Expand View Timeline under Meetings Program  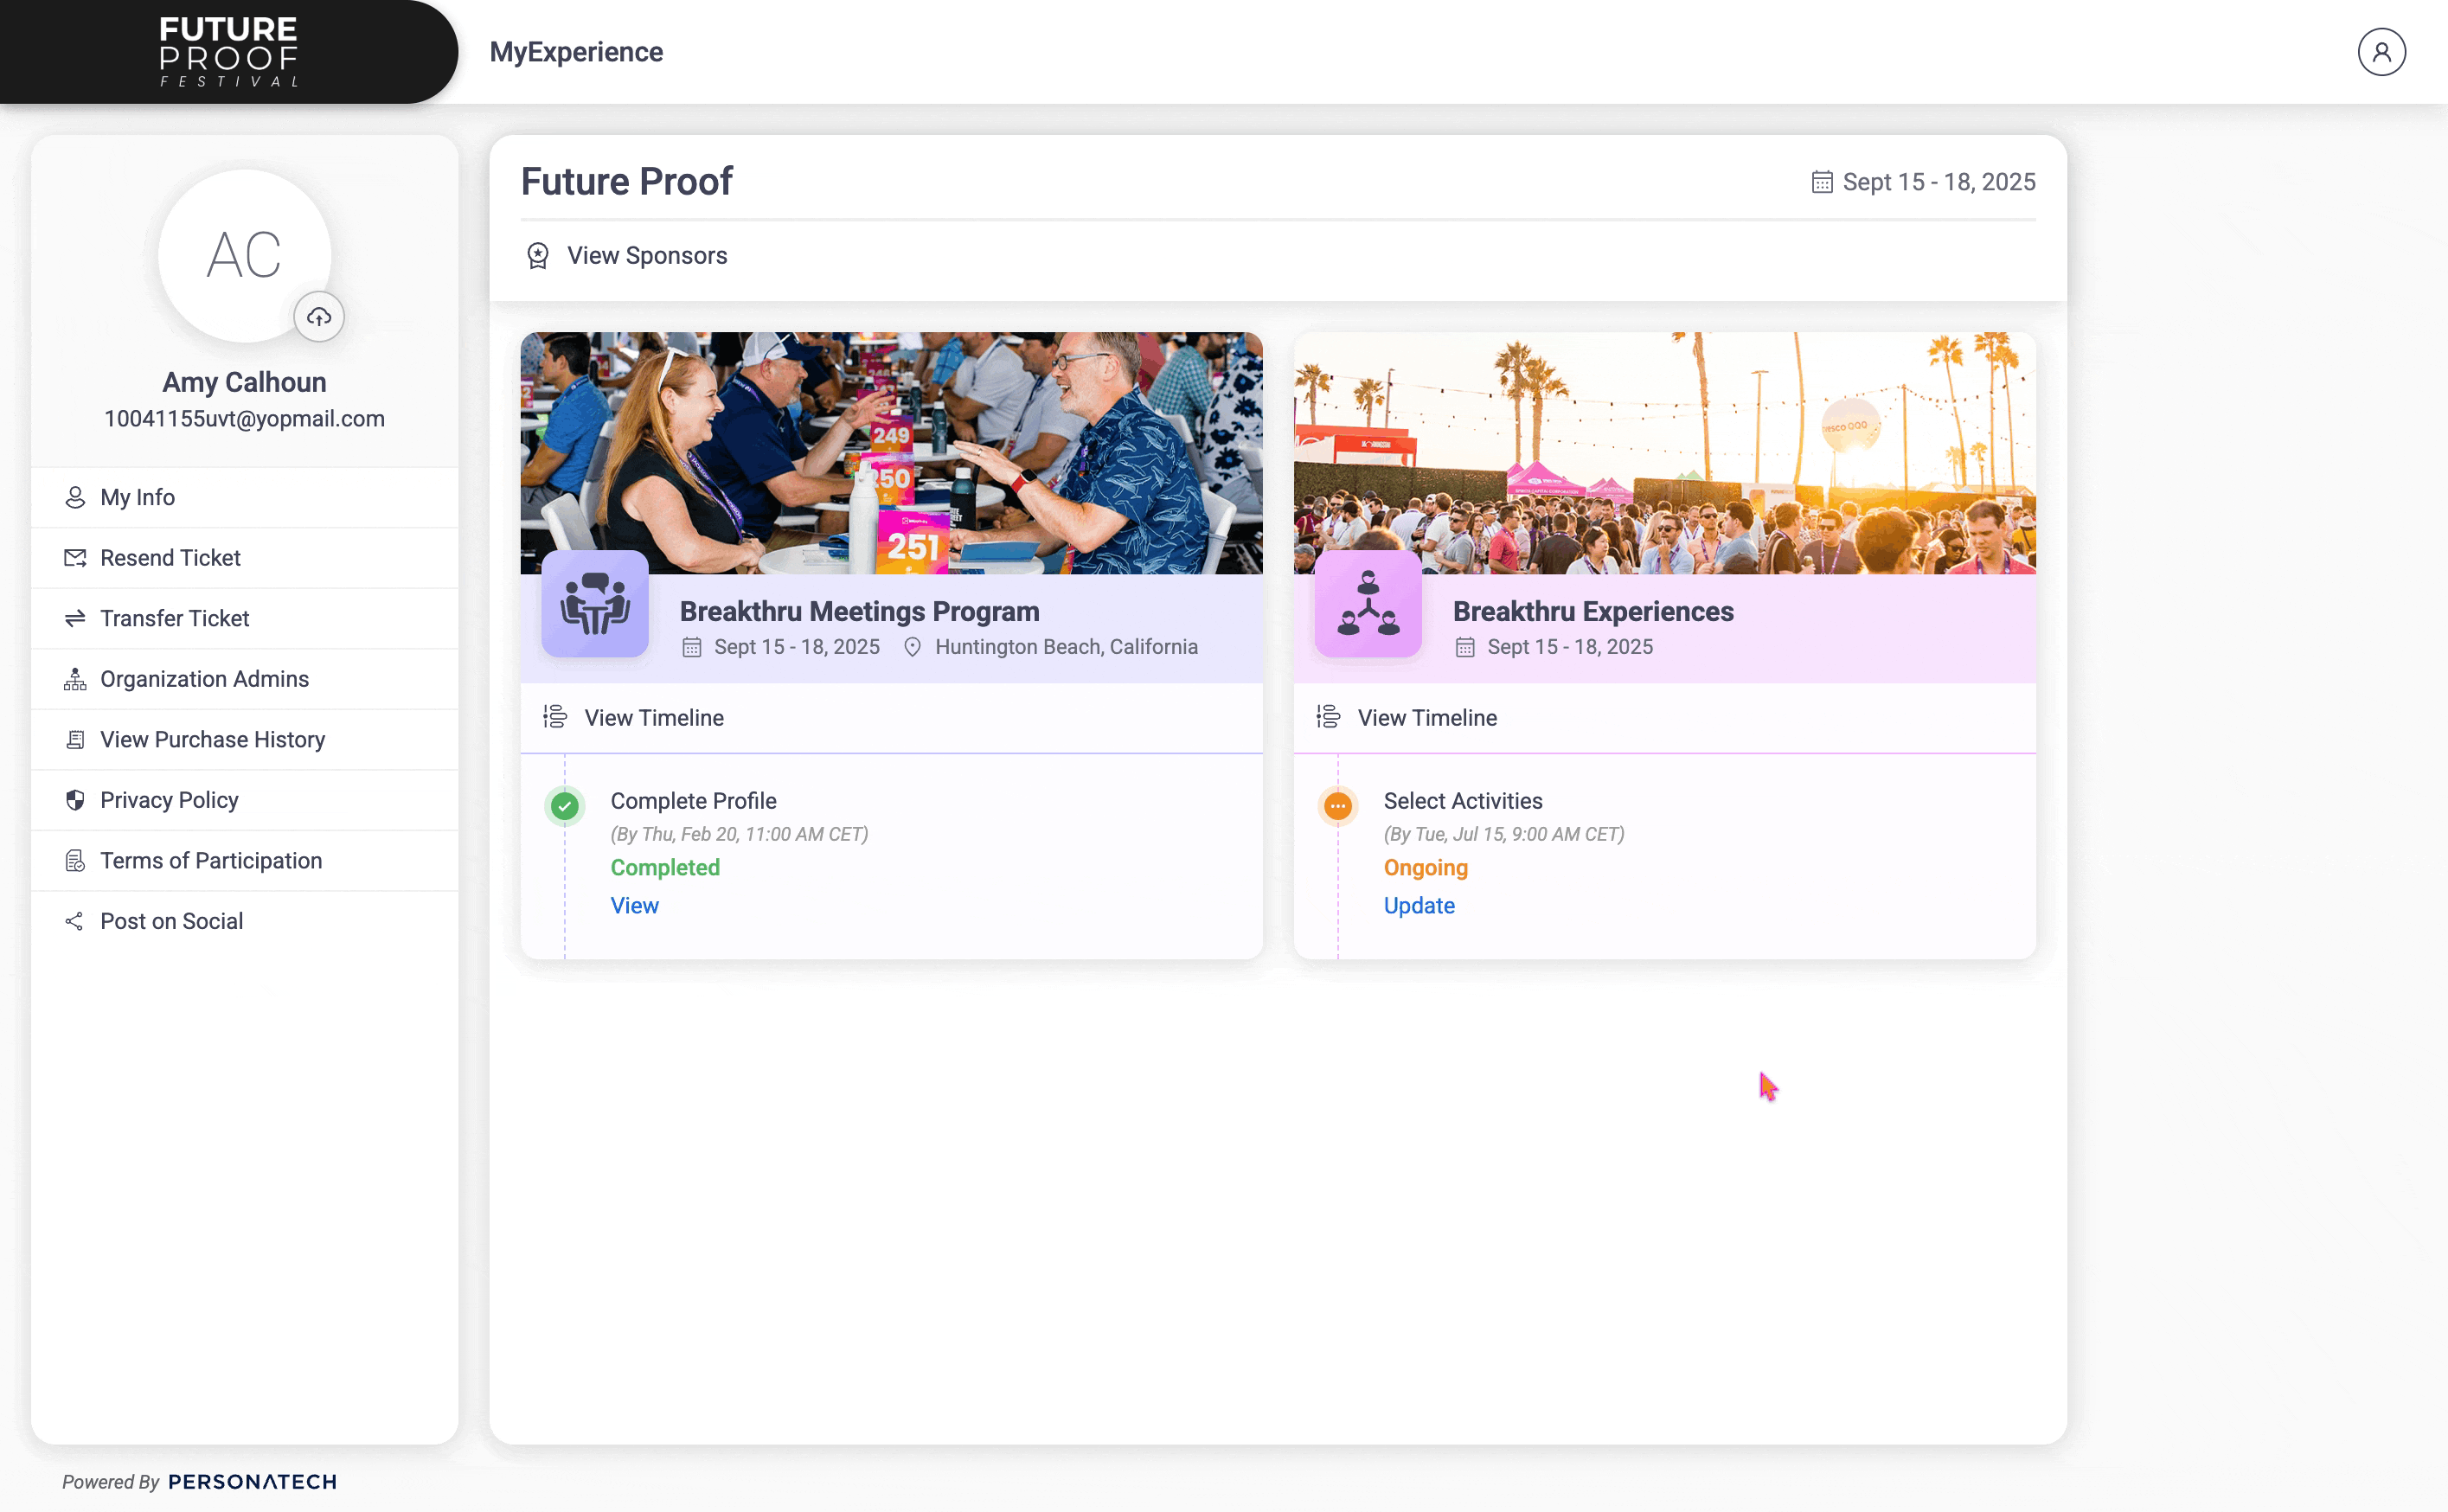pos(654,718)
